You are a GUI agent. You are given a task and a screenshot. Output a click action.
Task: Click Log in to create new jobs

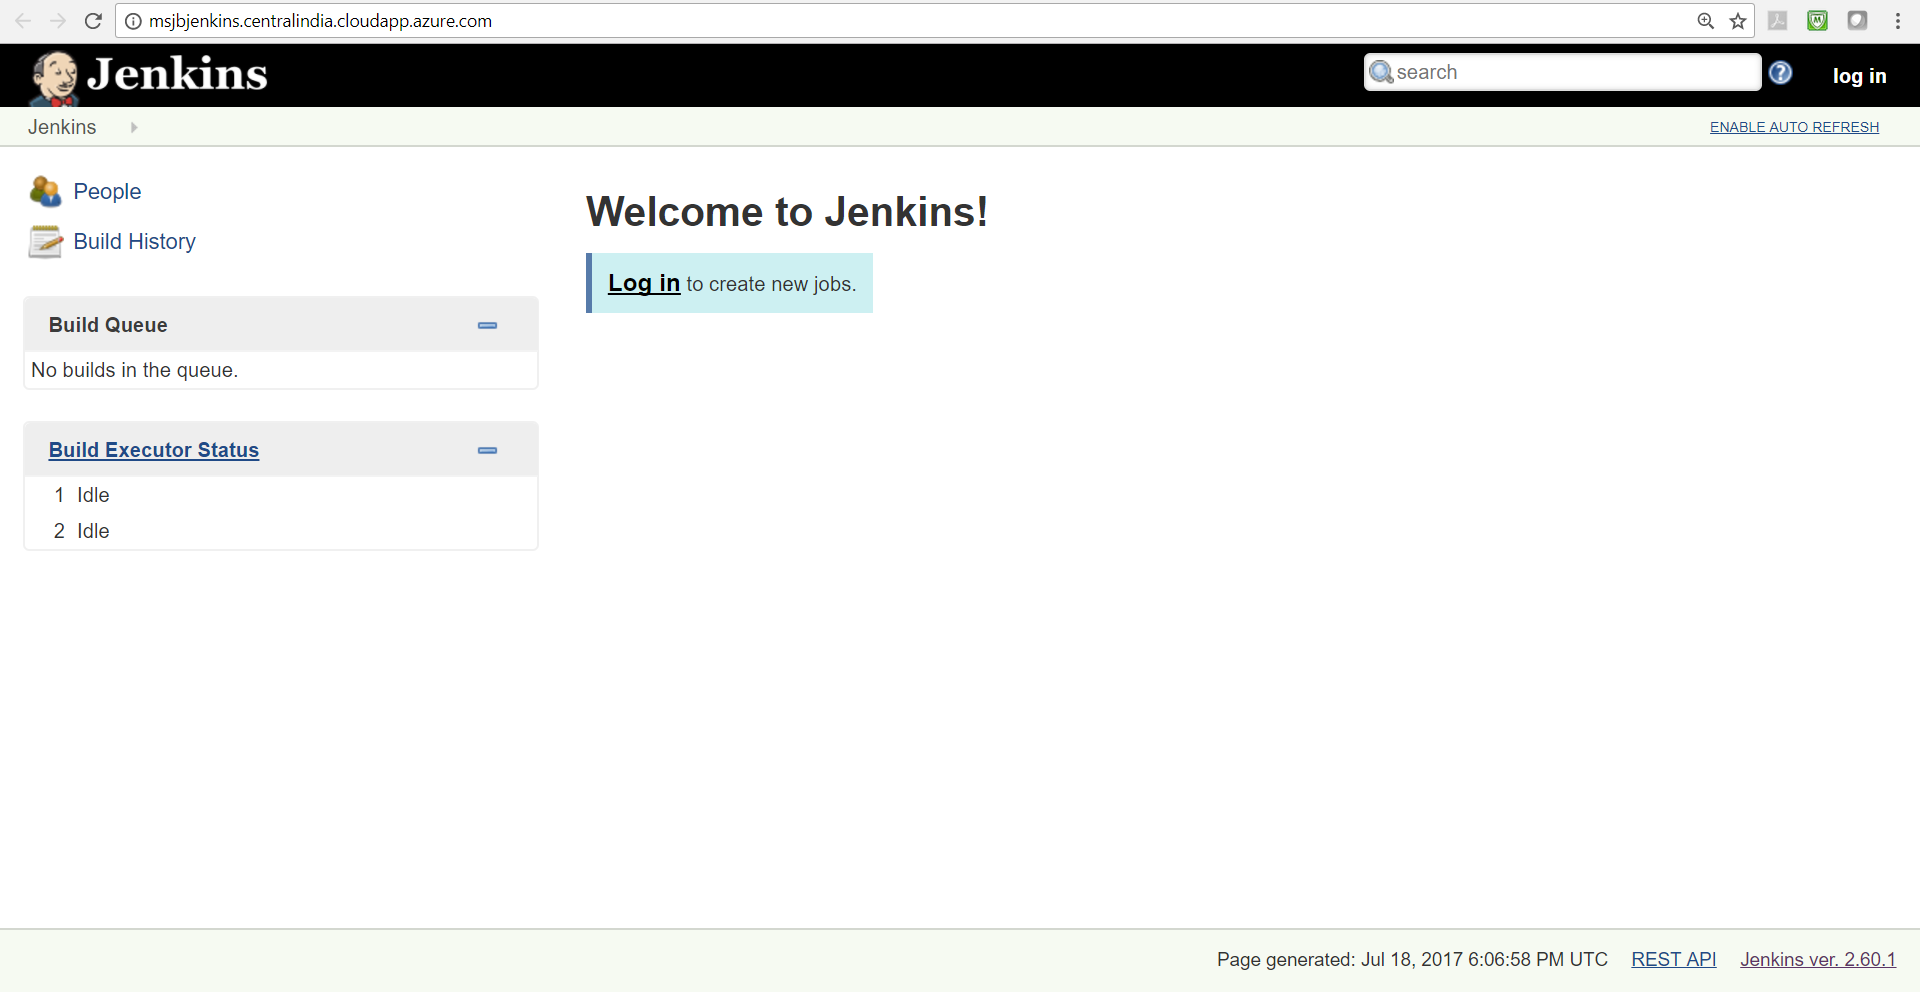click(644, 283)
